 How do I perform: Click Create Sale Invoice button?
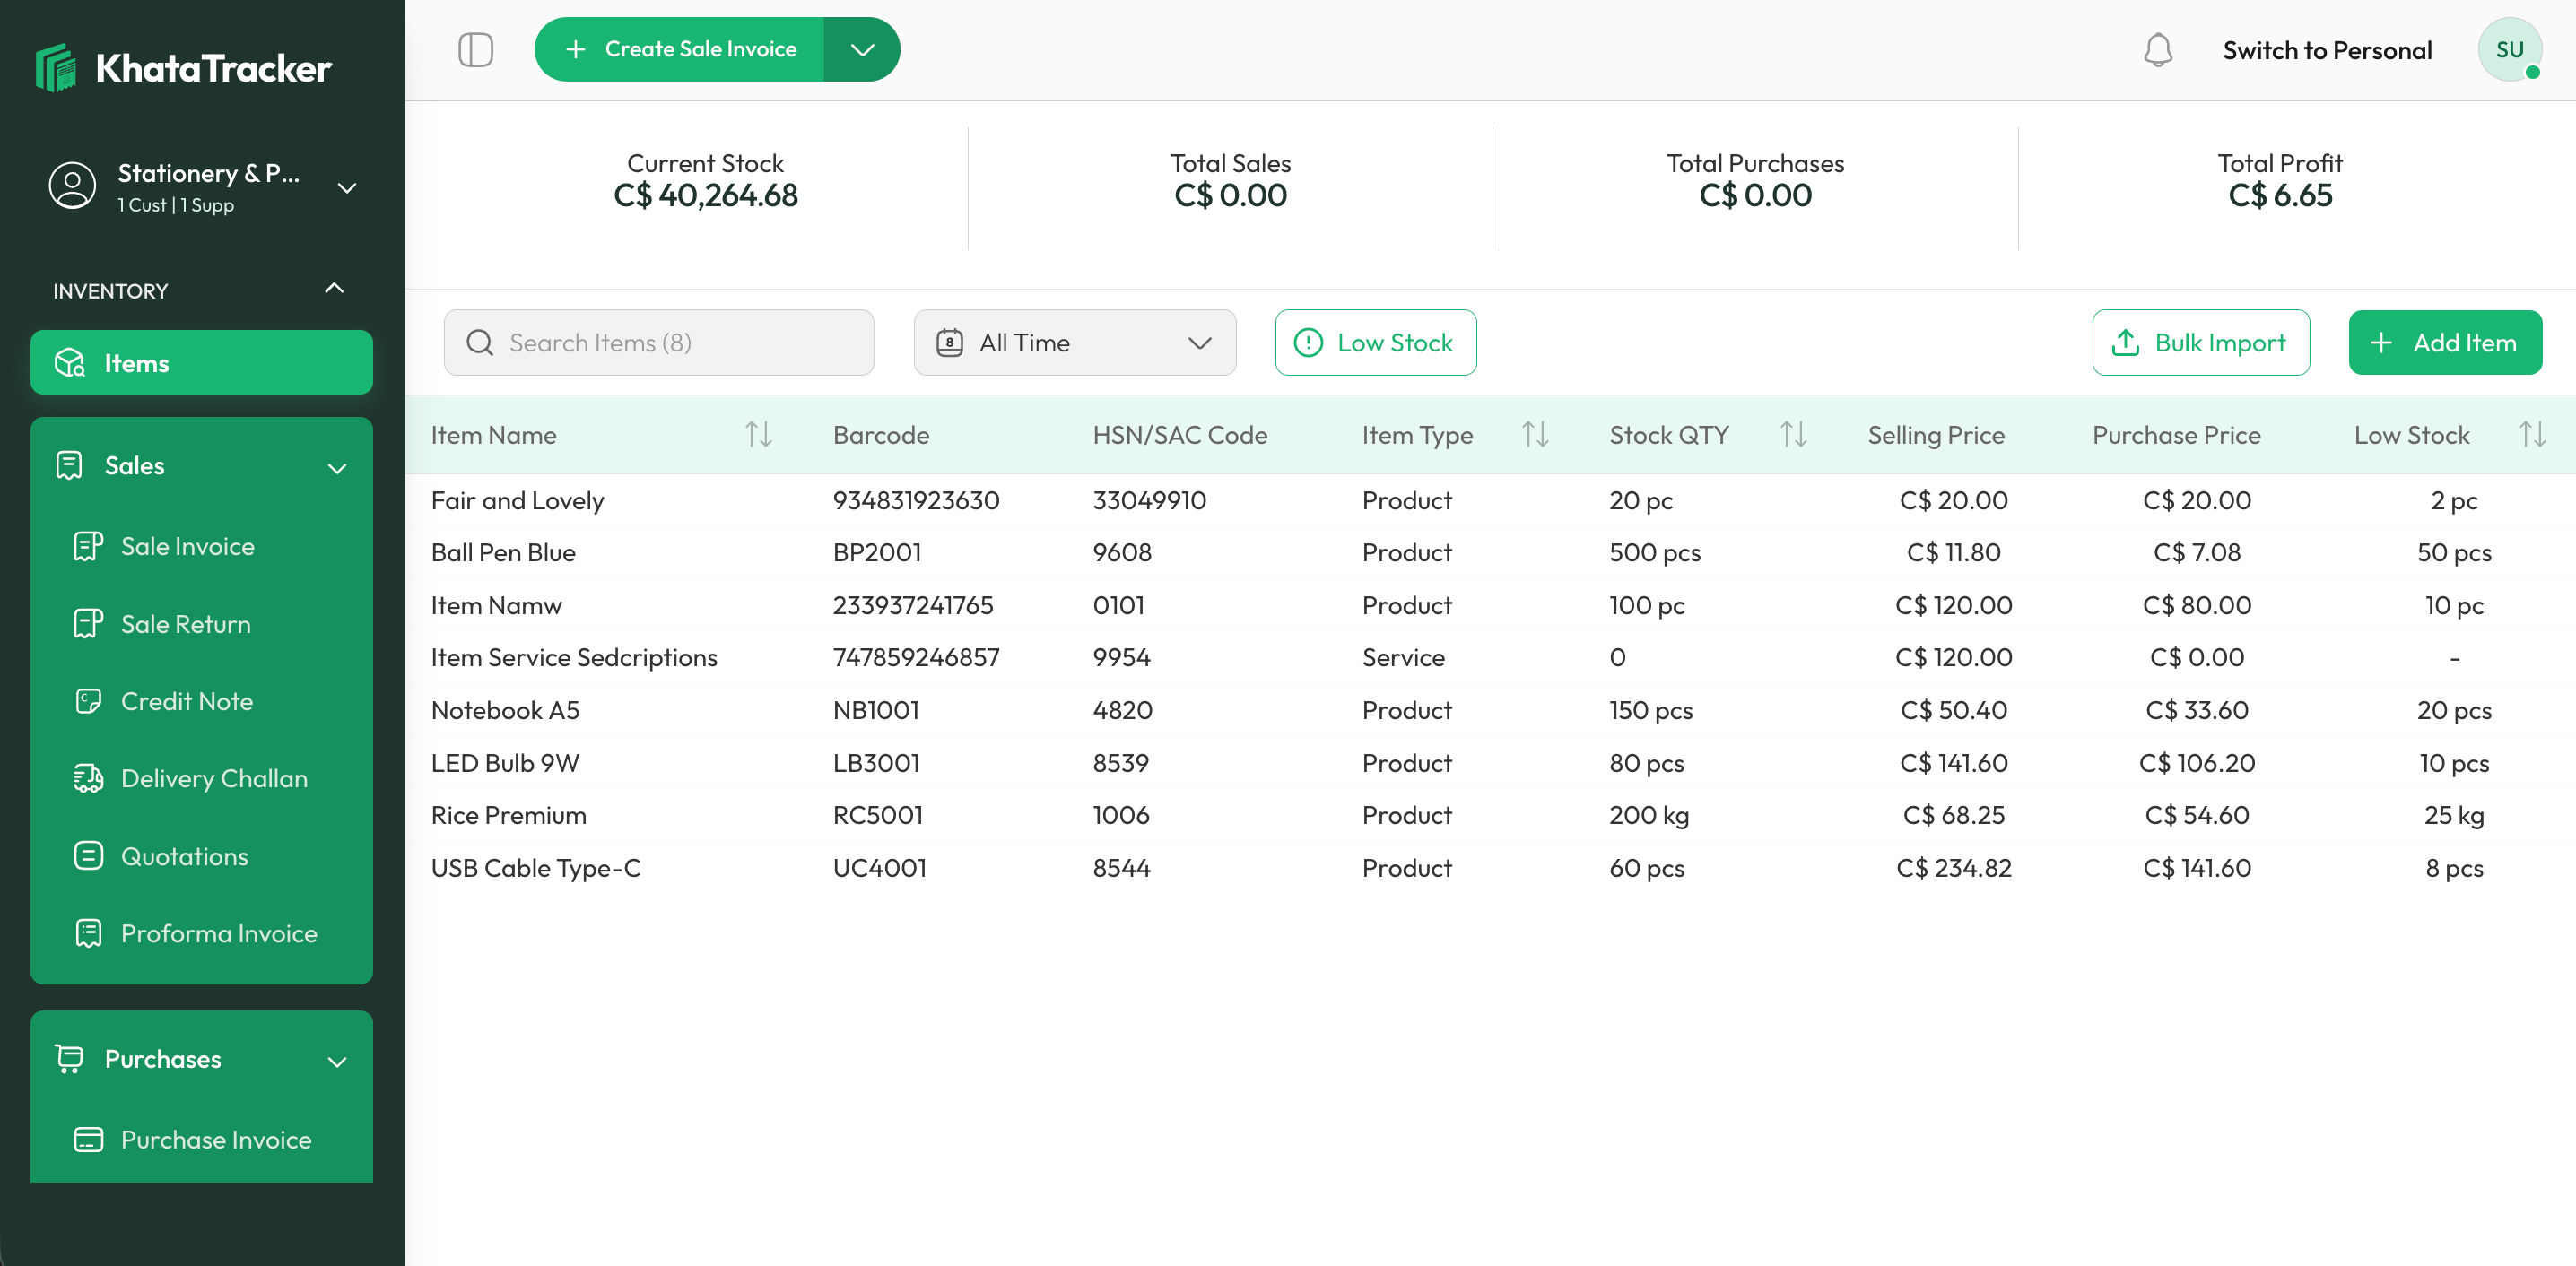[680, 49]
